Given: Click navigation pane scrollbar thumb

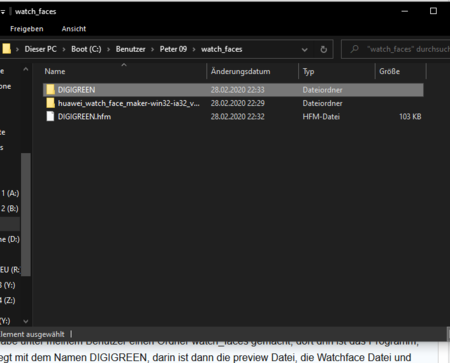Looking at the screenshot, I should click(26, 214).
